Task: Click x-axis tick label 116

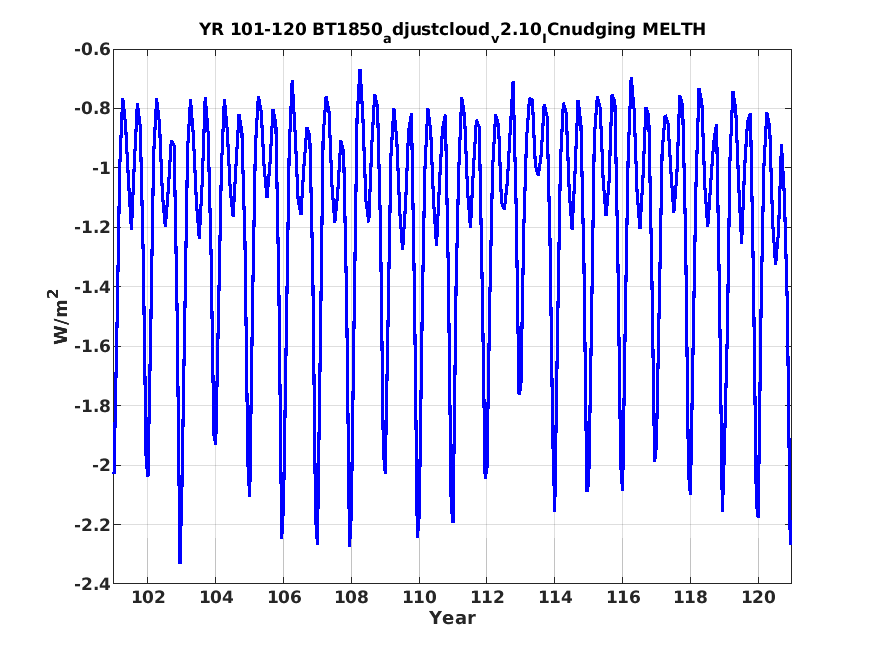Action: click(x=623, y=597)
